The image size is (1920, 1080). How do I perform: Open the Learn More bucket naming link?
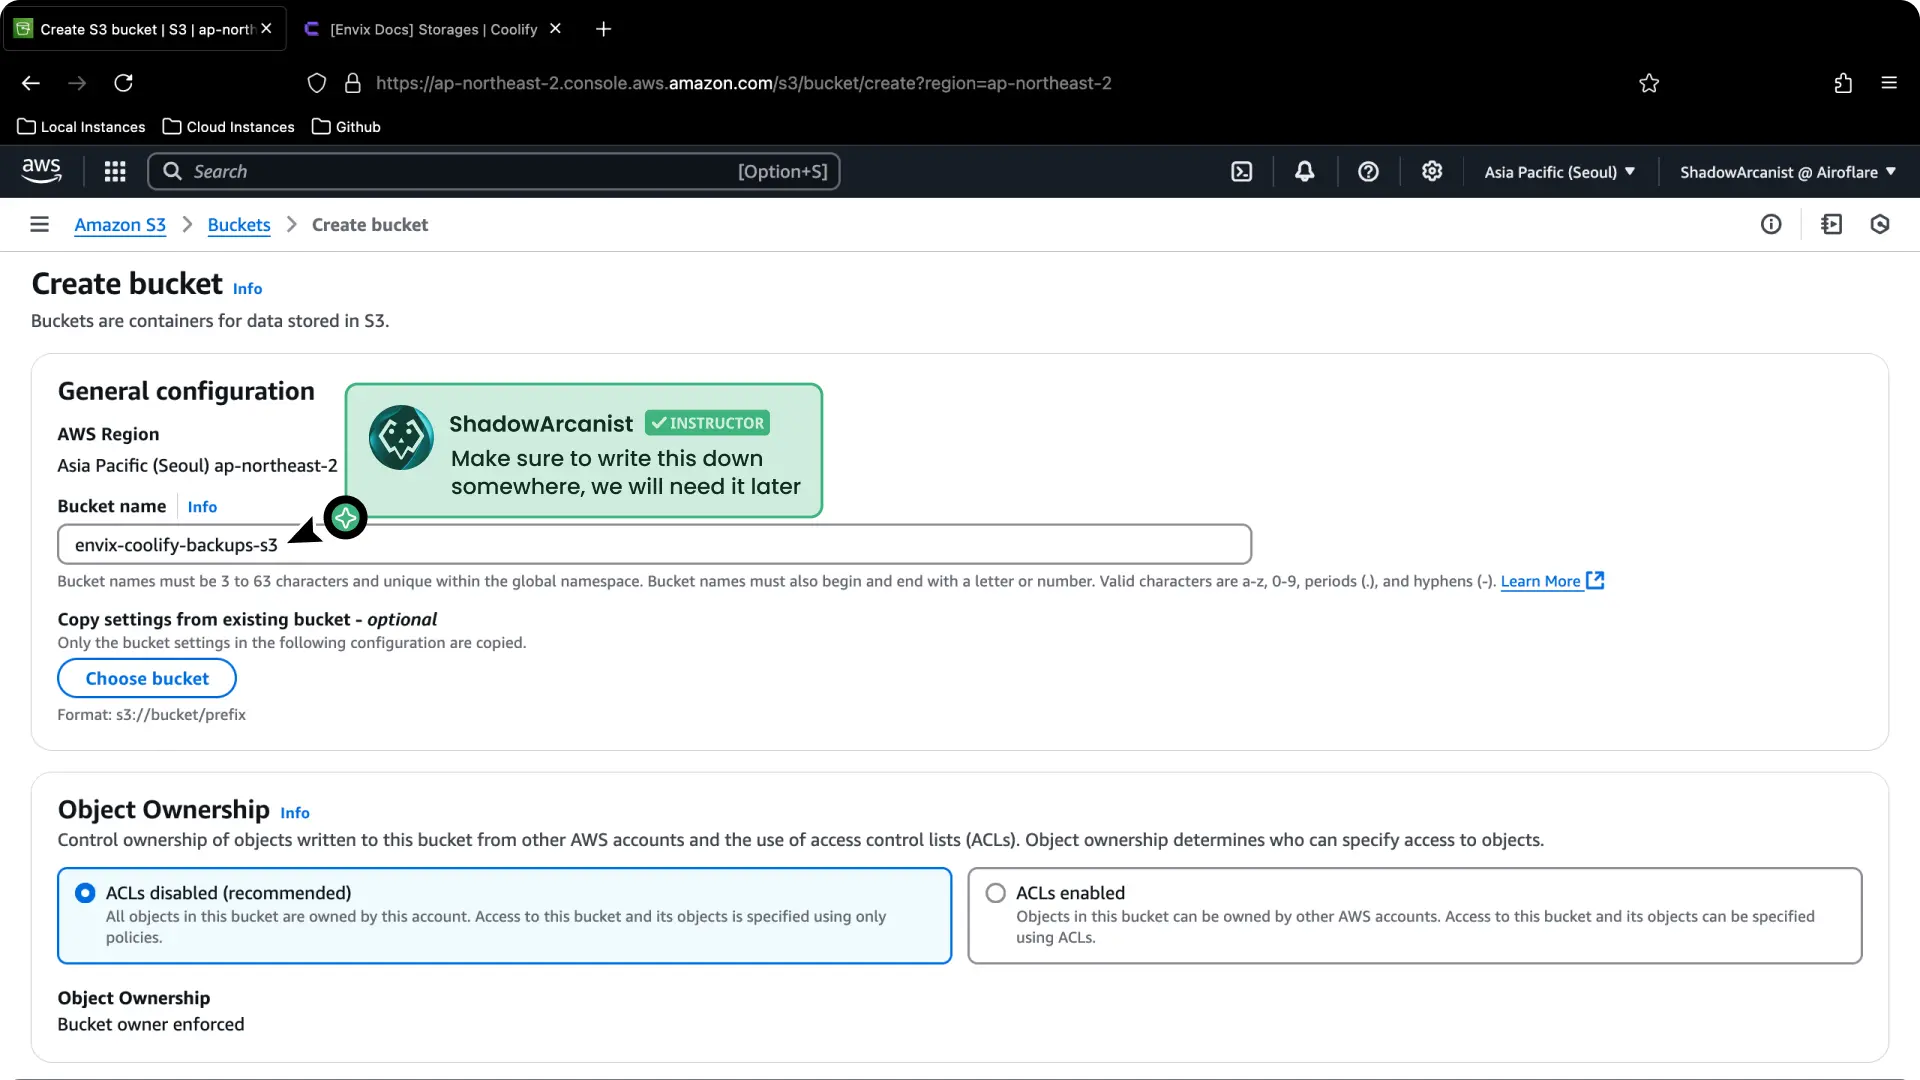coord(1541,581)
